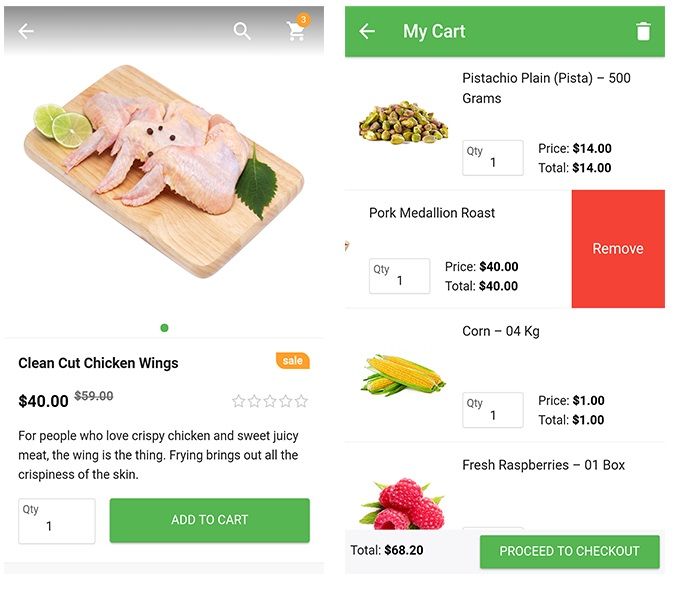The width and height of the screenshot is (683, 603).
Task: Open the corn product thumbnail
Action: click(x=403, y=375)
